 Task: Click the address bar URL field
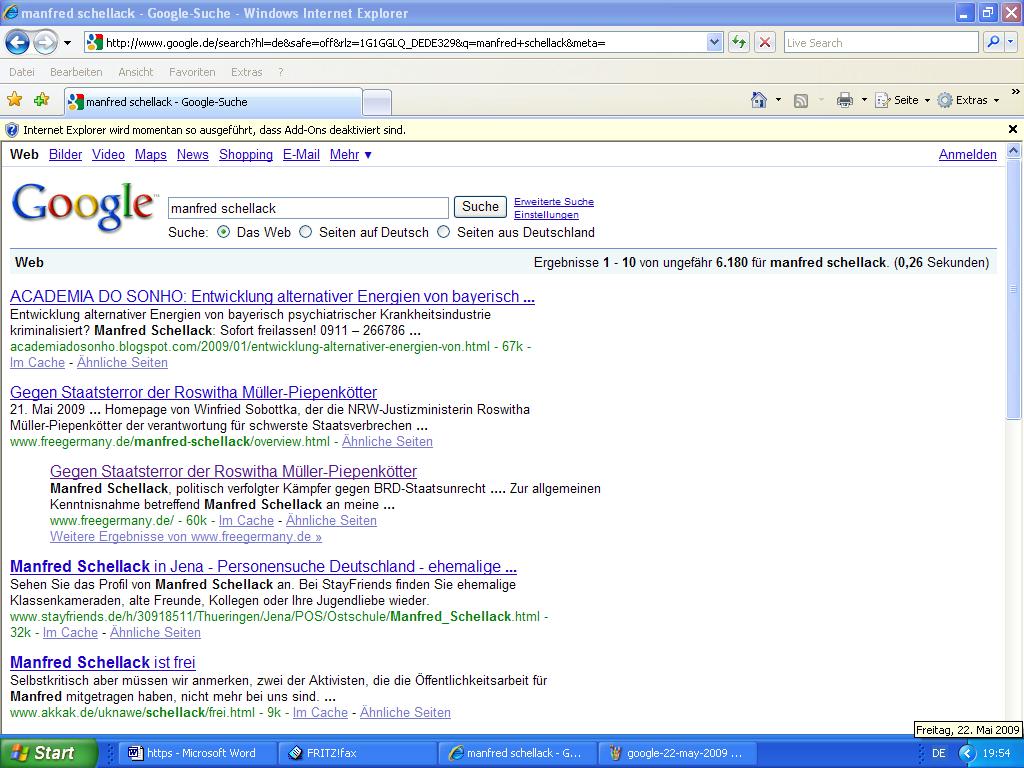405,42
